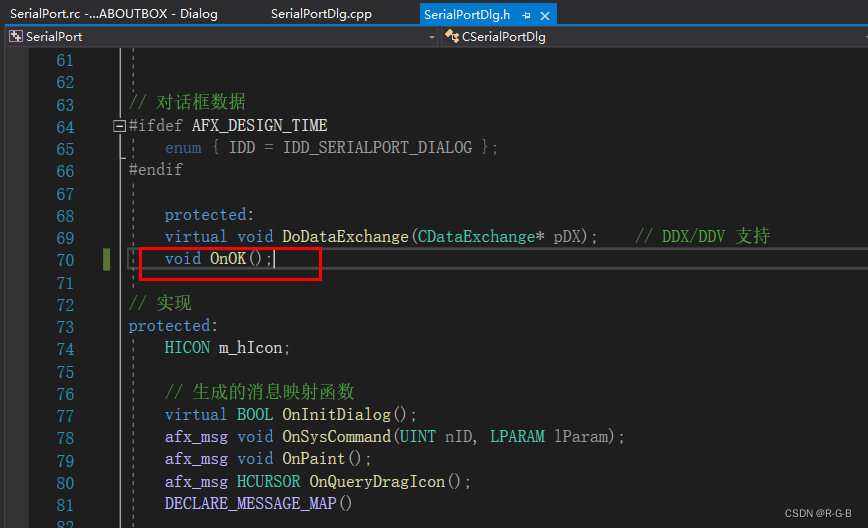Click the CDataExchange type name
The width and height of the screenshot is (868, 528).
(476, 236)
